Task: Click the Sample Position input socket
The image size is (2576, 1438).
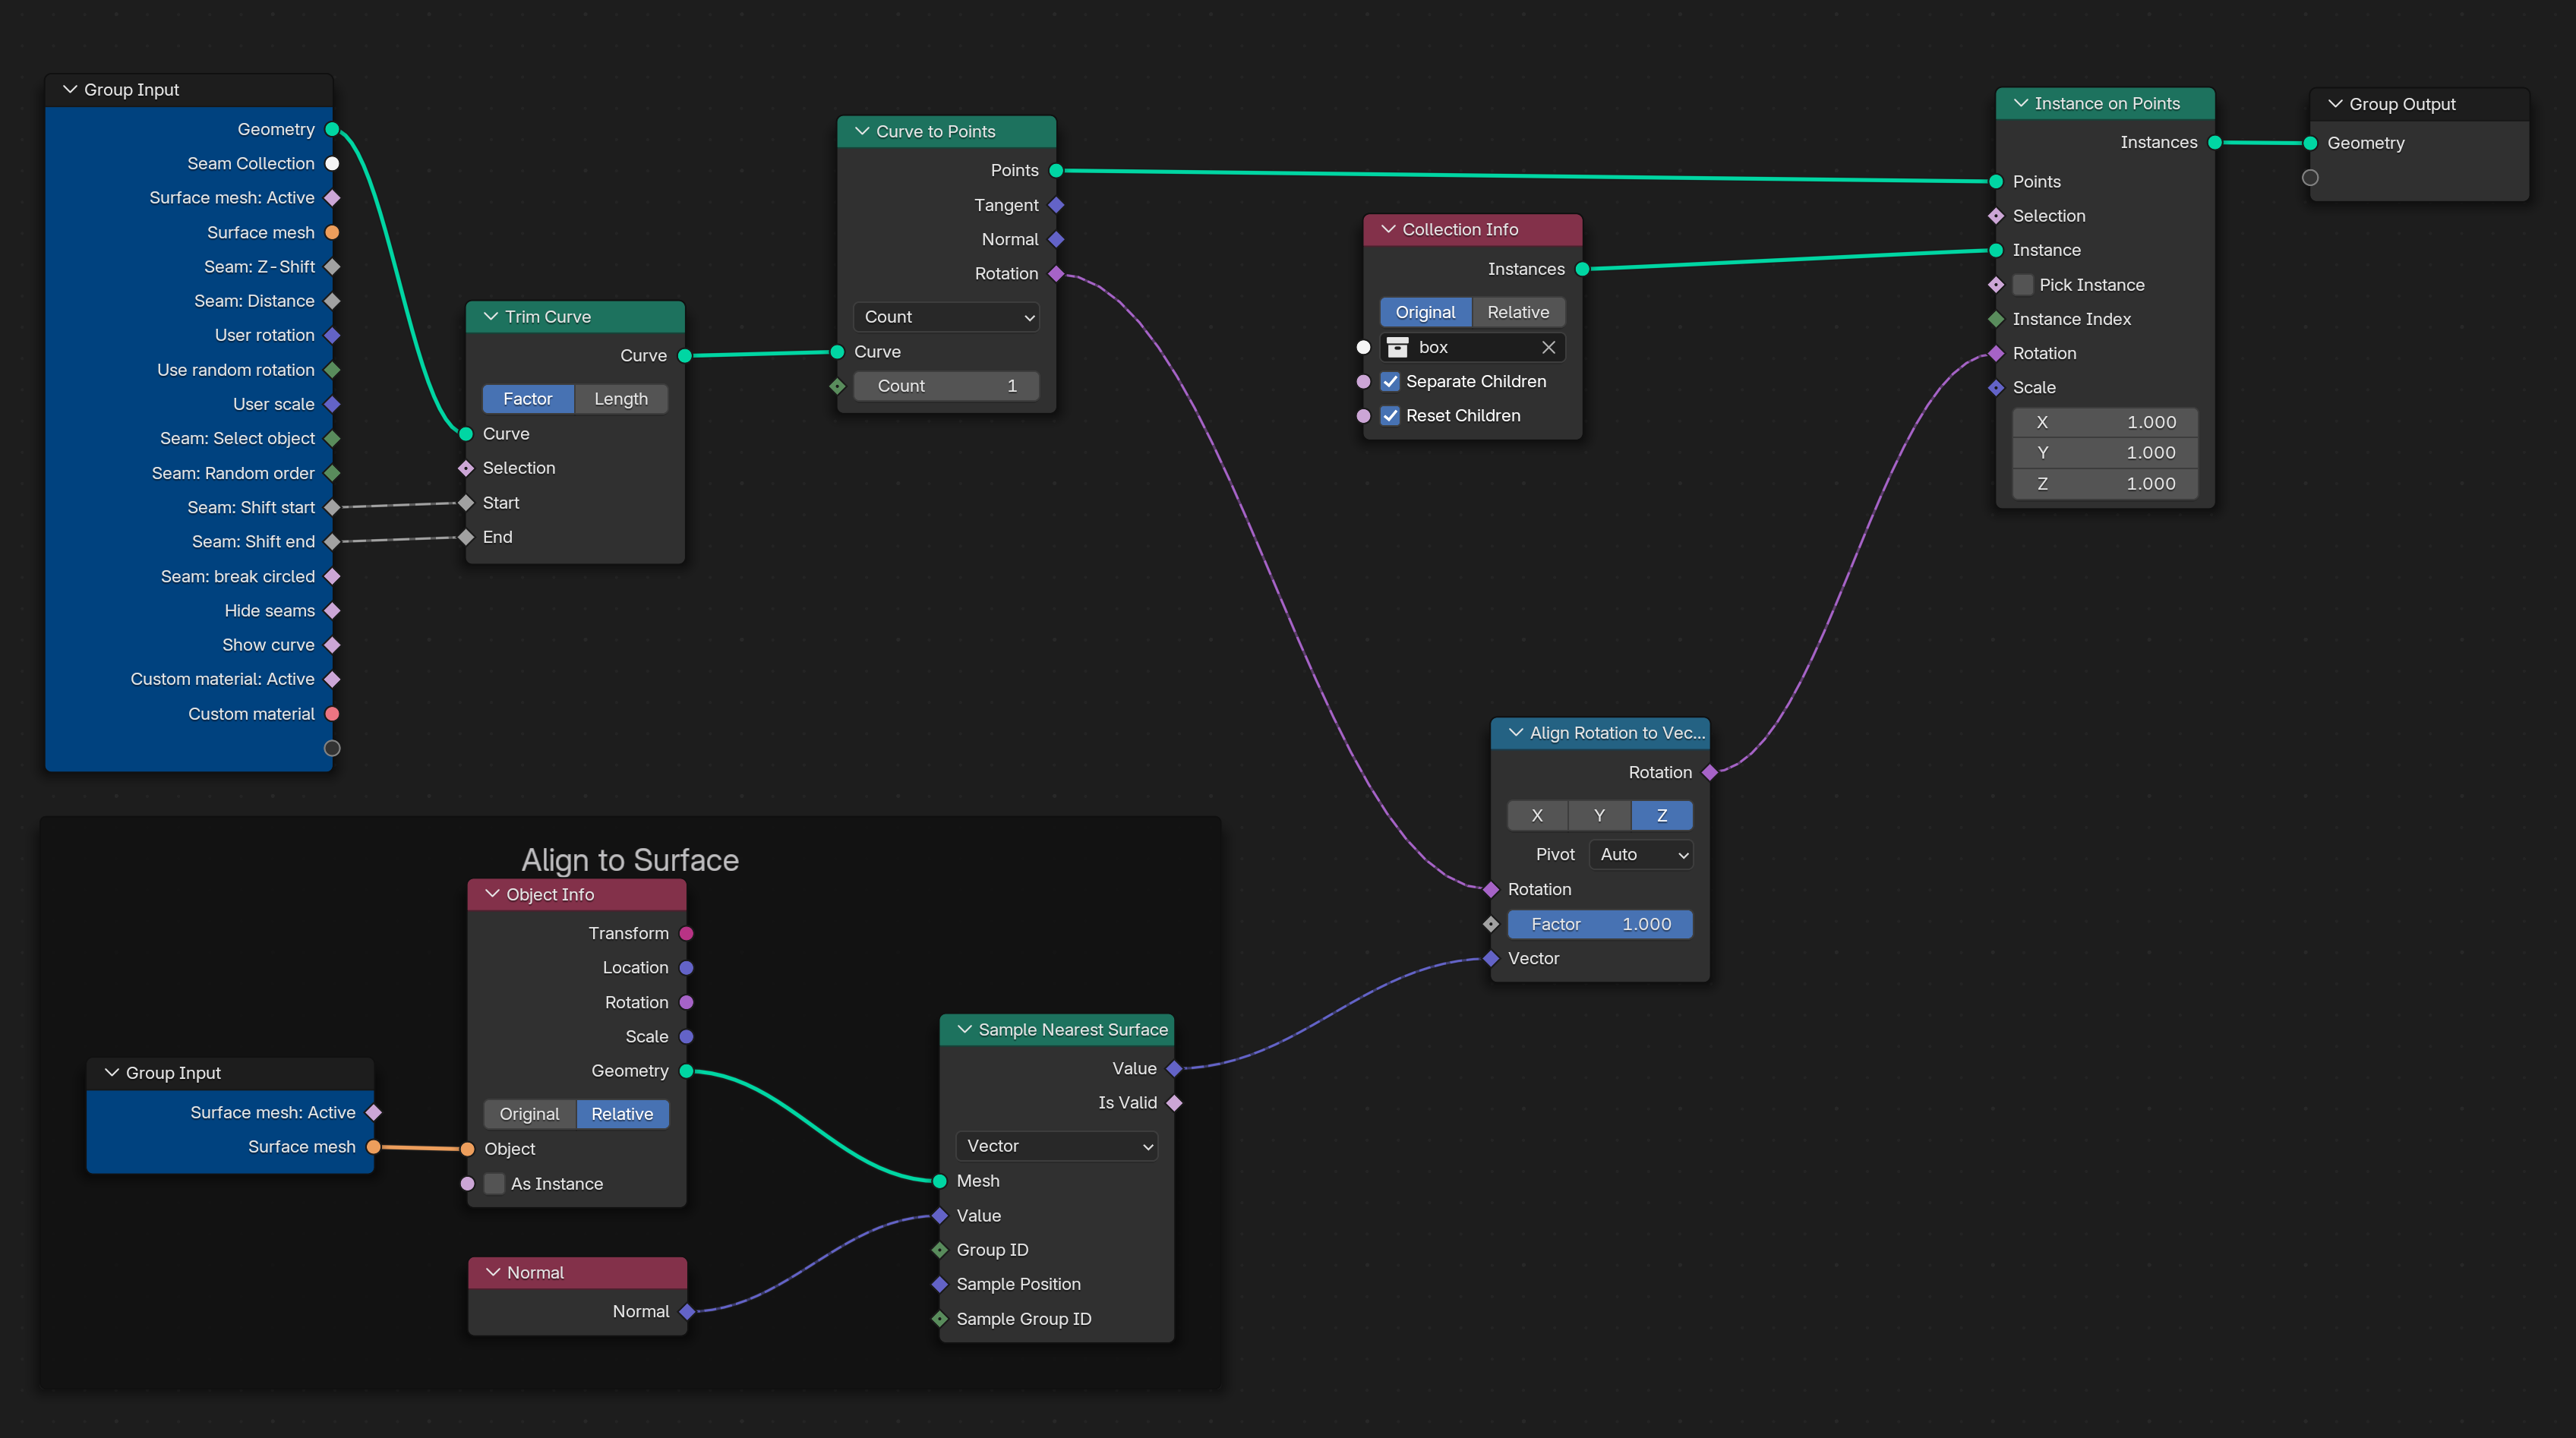Action: click(939, 1284)
